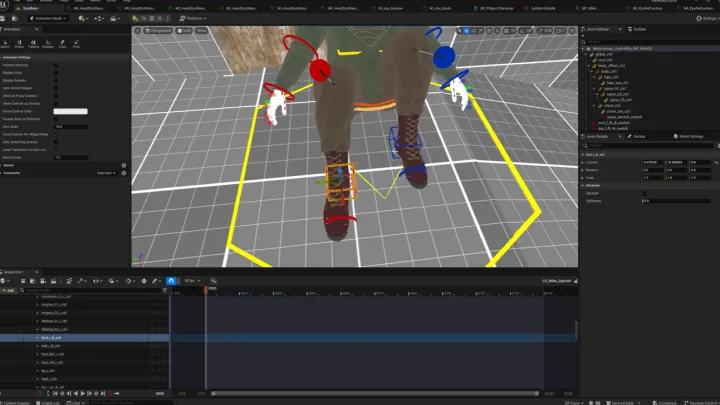Open the Tweens tool in Animation panel
Viewport: 720px width, 405px height.
[34, 44]
